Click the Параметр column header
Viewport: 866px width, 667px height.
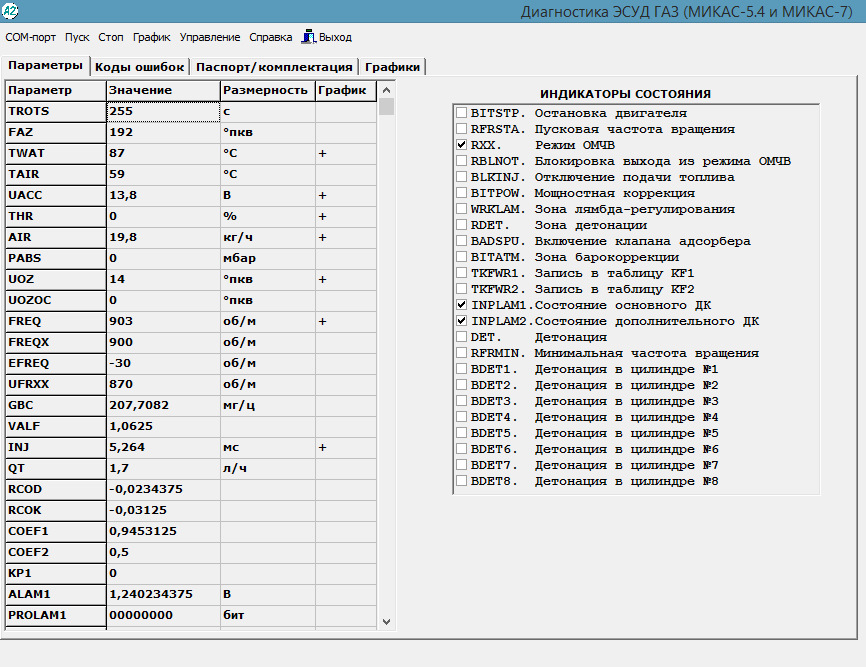(x=55, y=91)
